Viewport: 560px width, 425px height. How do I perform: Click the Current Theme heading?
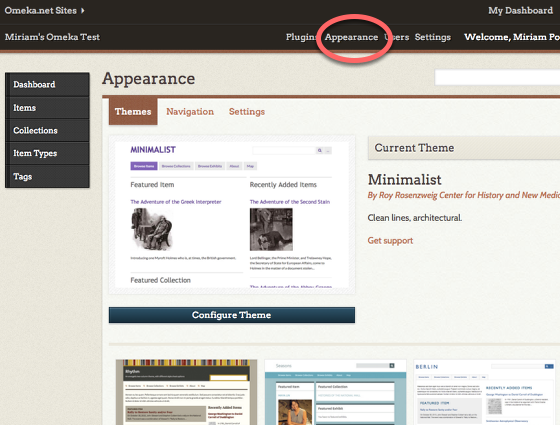[x=414, y=148]
